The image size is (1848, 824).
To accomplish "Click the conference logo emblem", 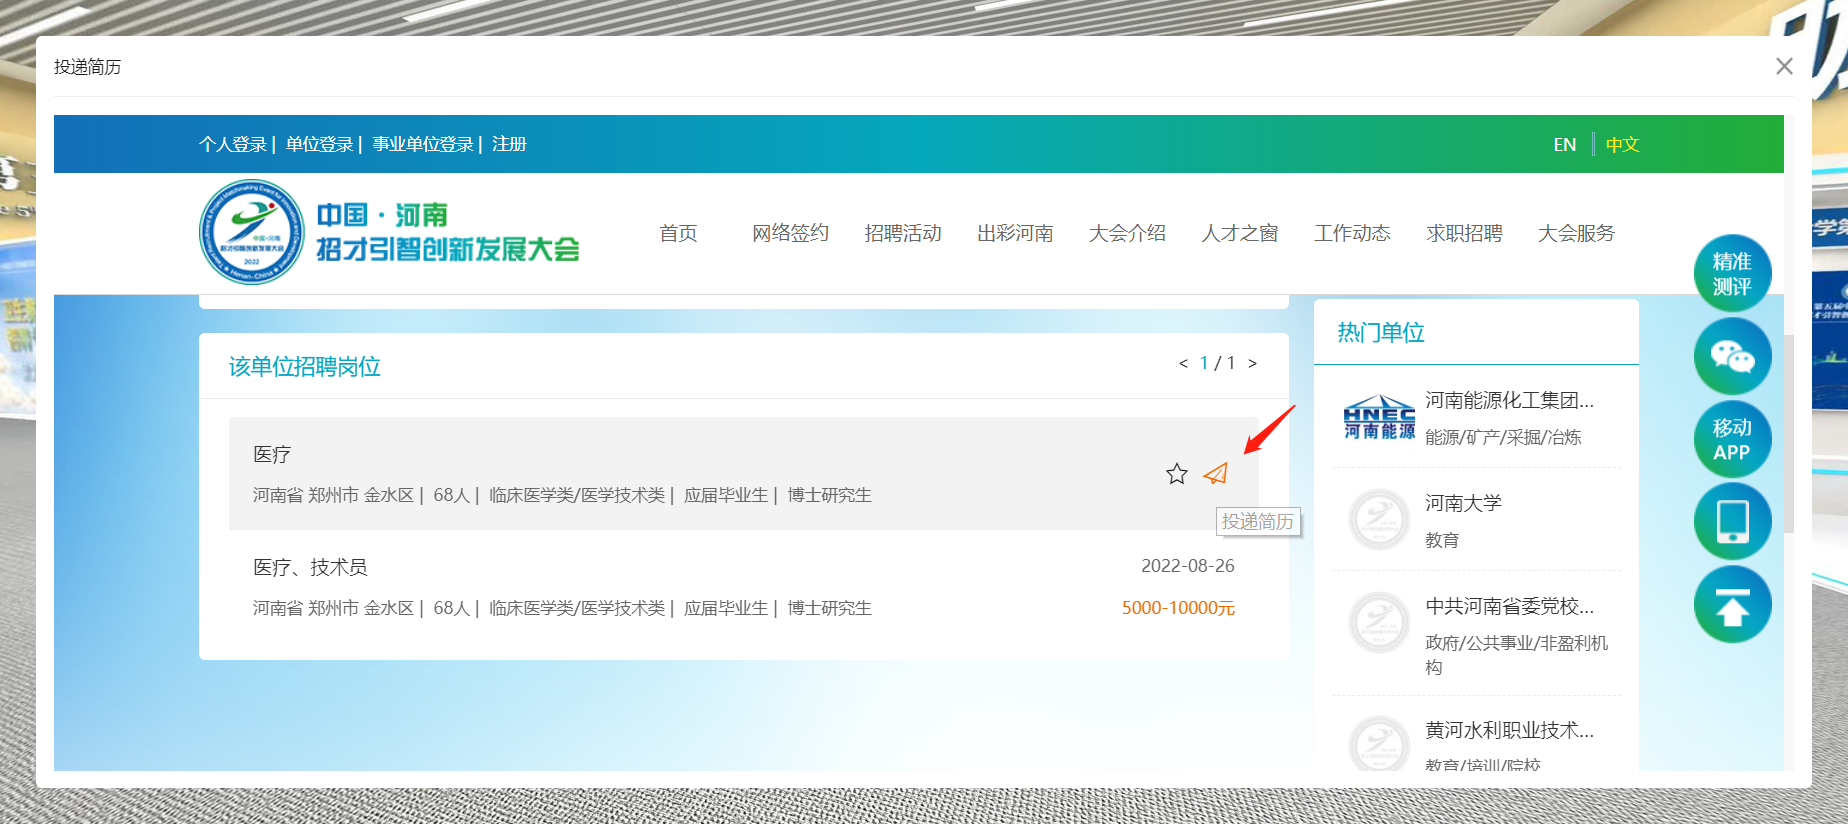I will coord(251,232).
